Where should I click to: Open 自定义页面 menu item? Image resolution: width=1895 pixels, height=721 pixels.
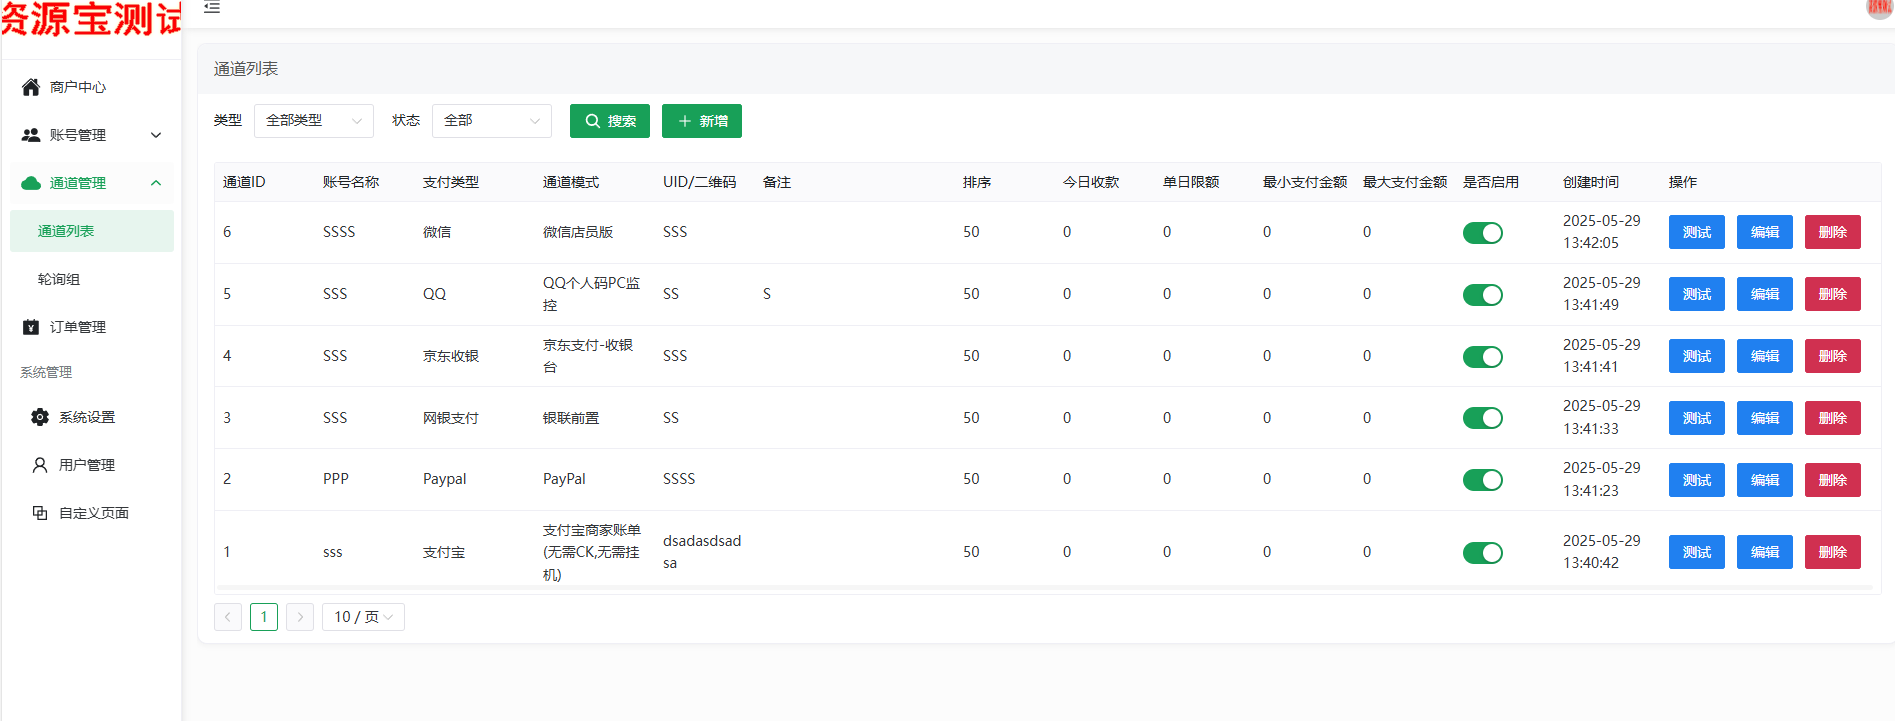coord(92,513)
